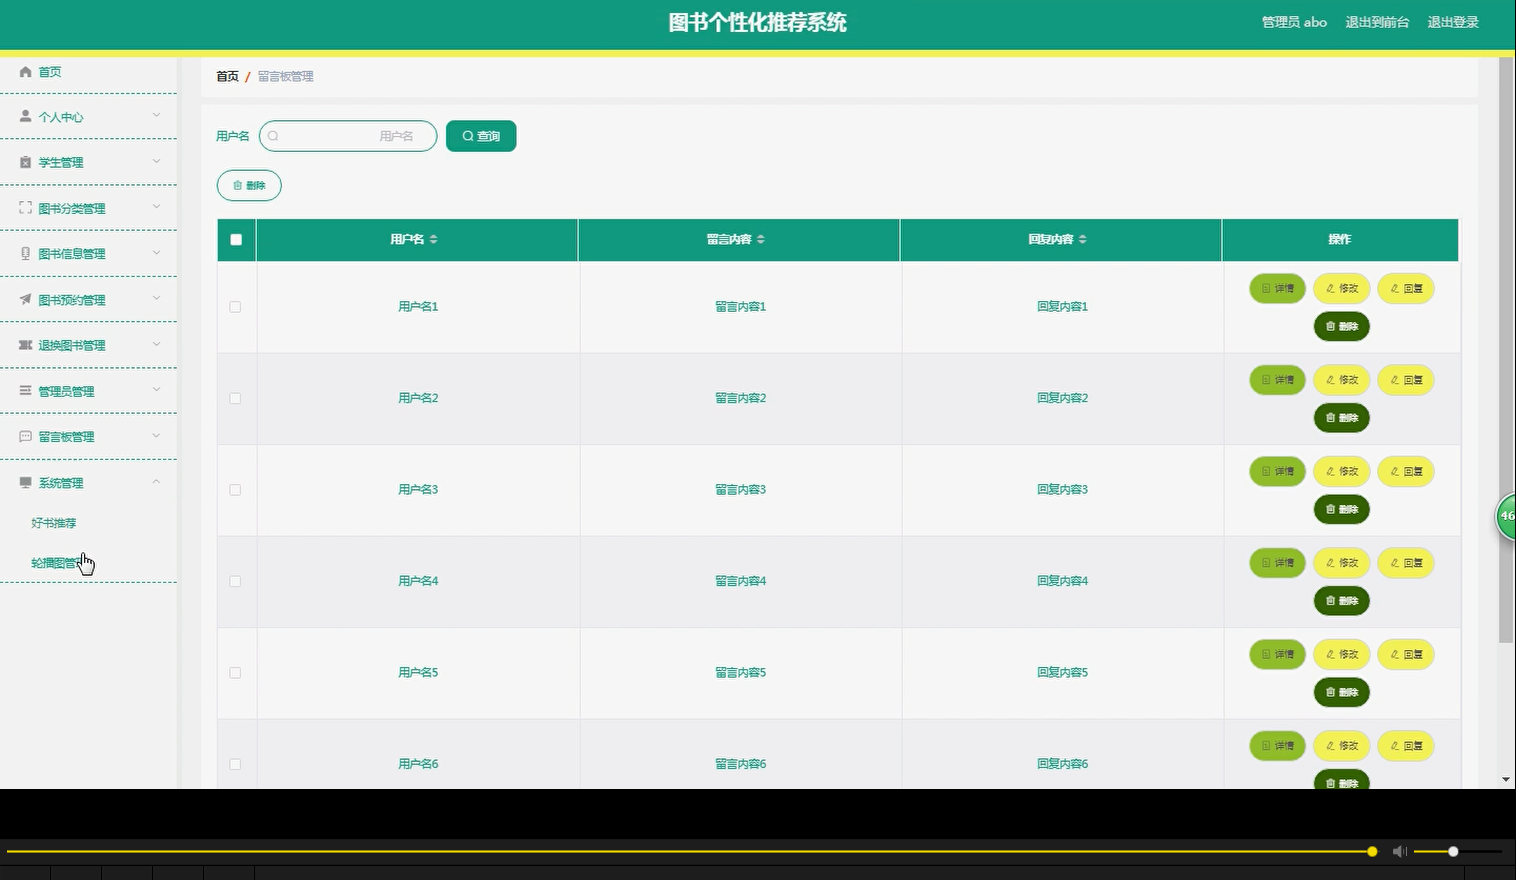Click 修改 for 用户名1 row
The width and height of the screenshot is (1516, 880).
tap(1341, 288)
